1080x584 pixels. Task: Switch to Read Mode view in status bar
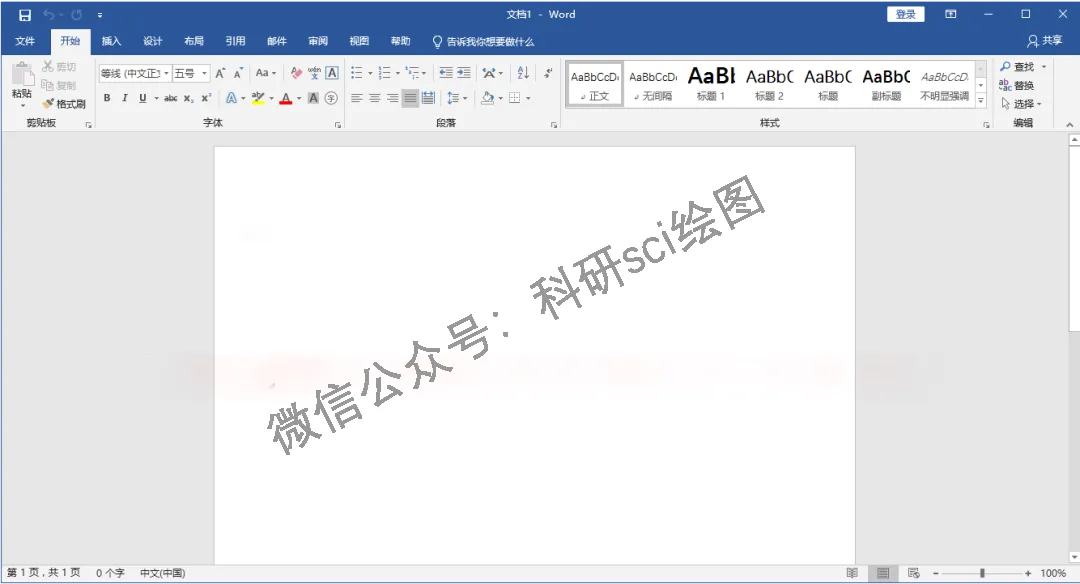852,573
